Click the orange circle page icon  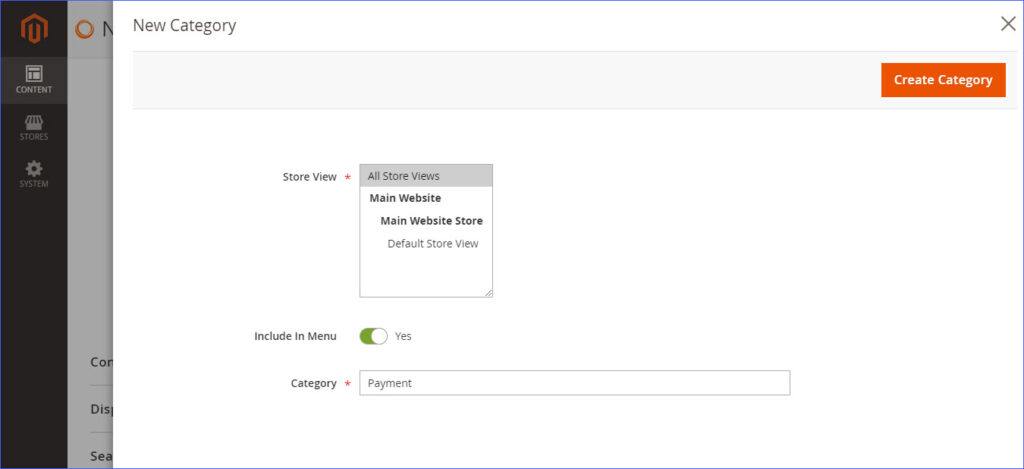tap(84, 29)
